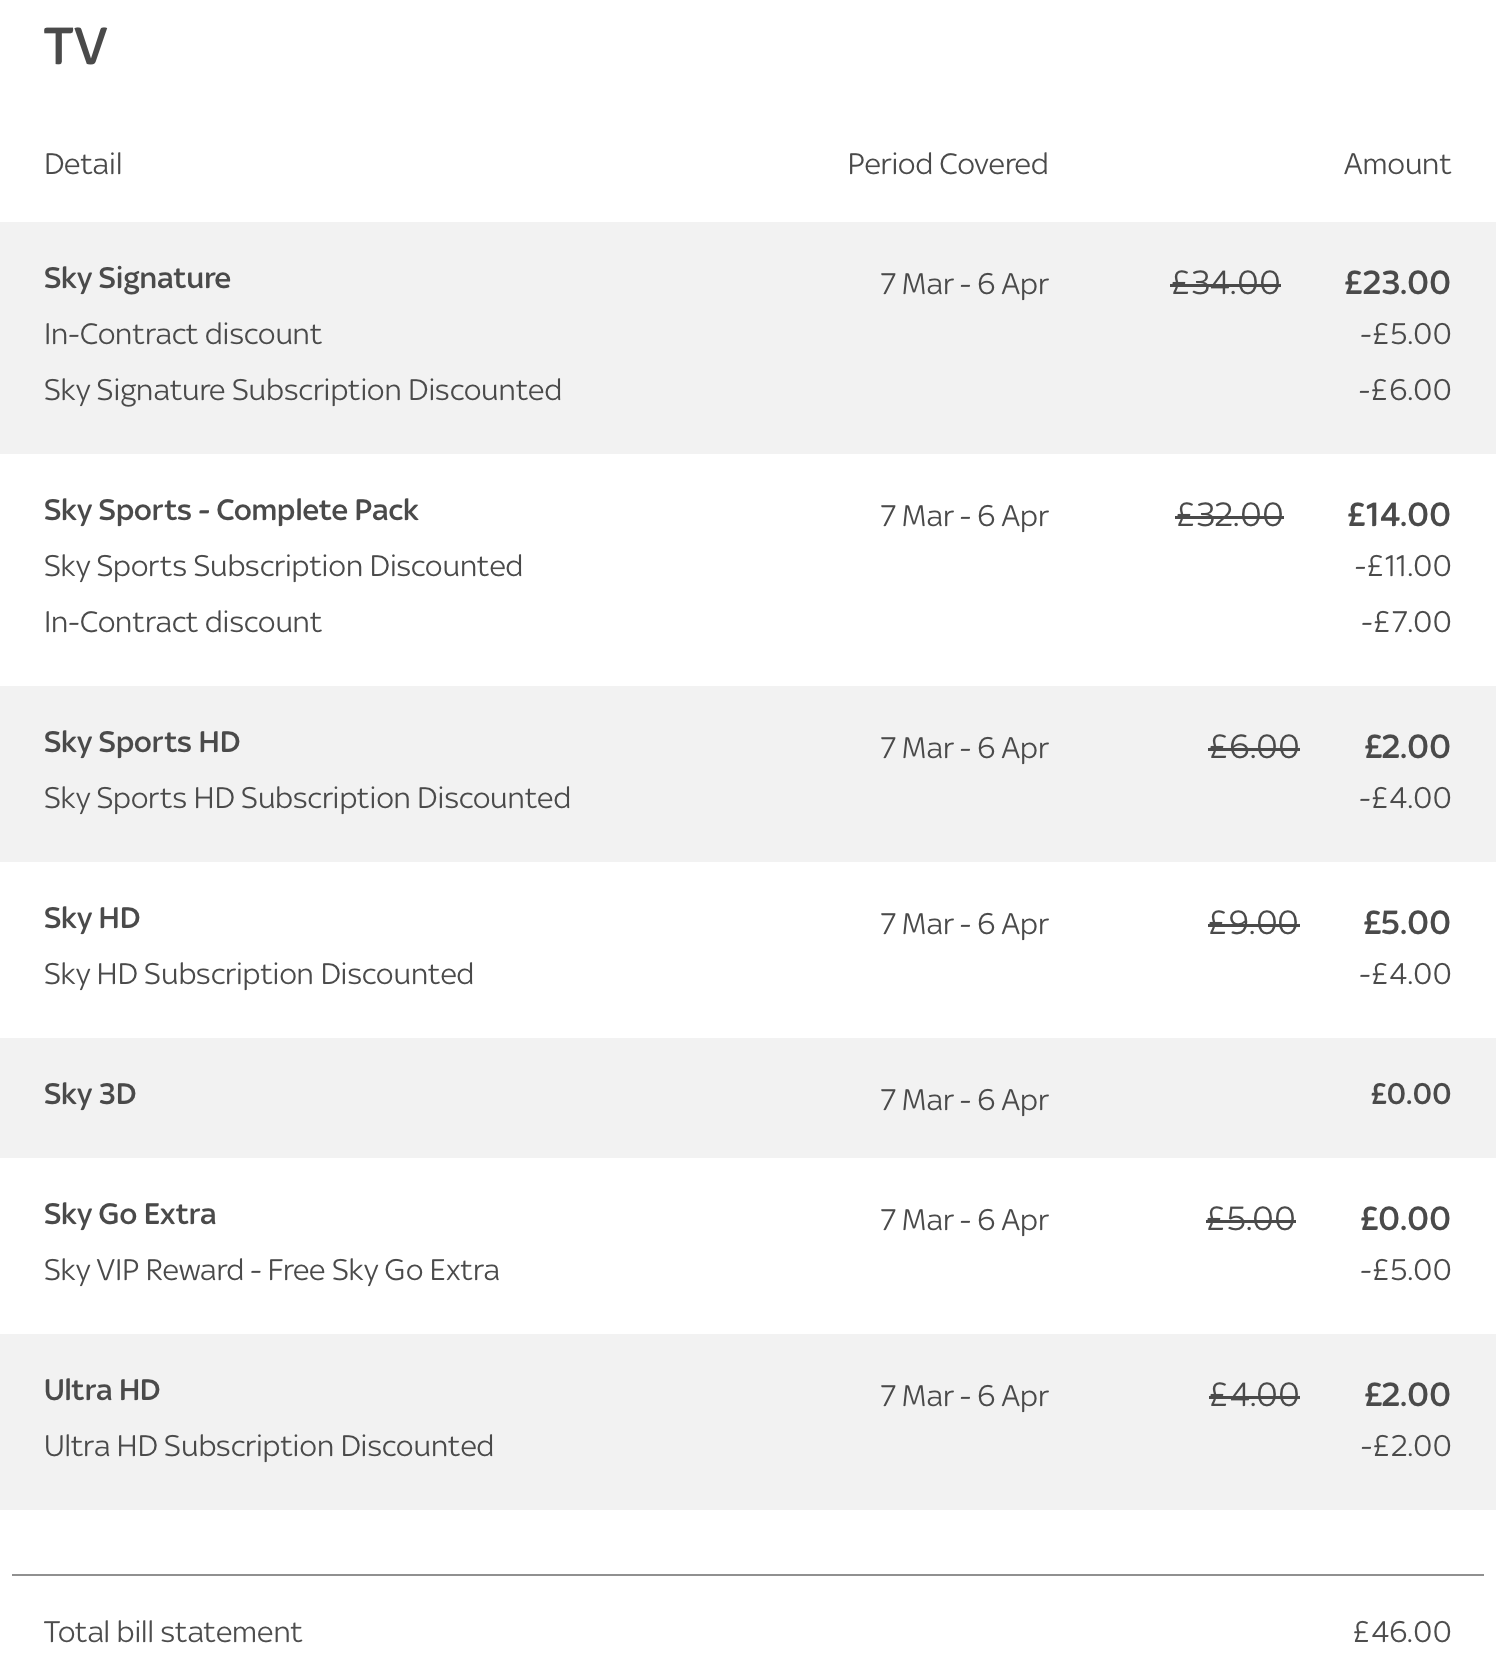Click the struck-through £32.00 price

pos(1229,515)
